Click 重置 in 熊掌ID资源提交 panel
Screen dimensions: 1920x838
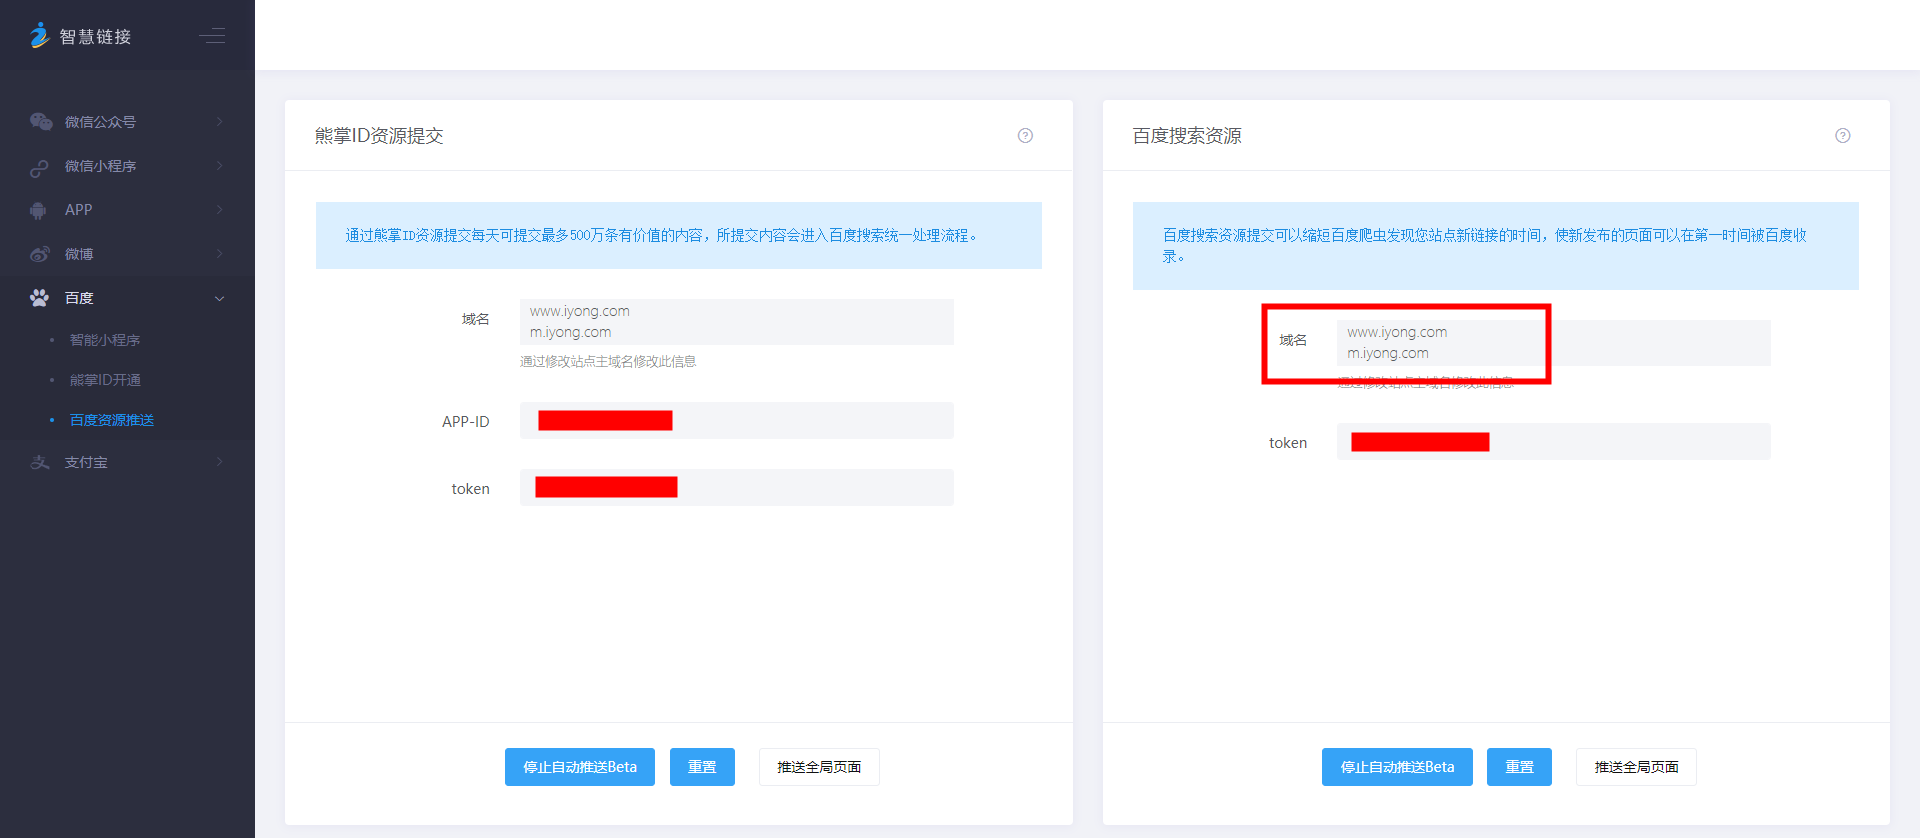pos(702,767)
